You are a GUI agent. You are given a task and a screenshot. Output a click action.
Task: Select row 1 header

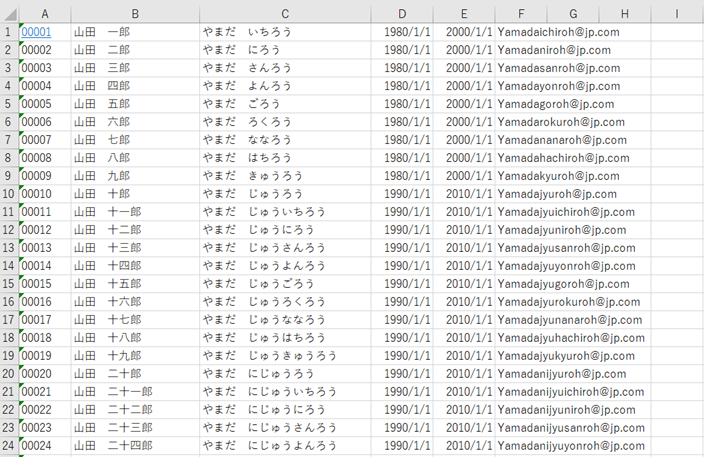[x=9, y=32]
